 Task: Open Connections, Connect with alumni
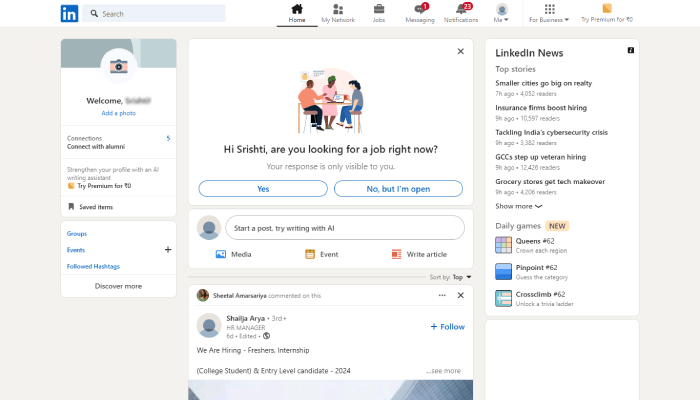(x=118, y=142)
